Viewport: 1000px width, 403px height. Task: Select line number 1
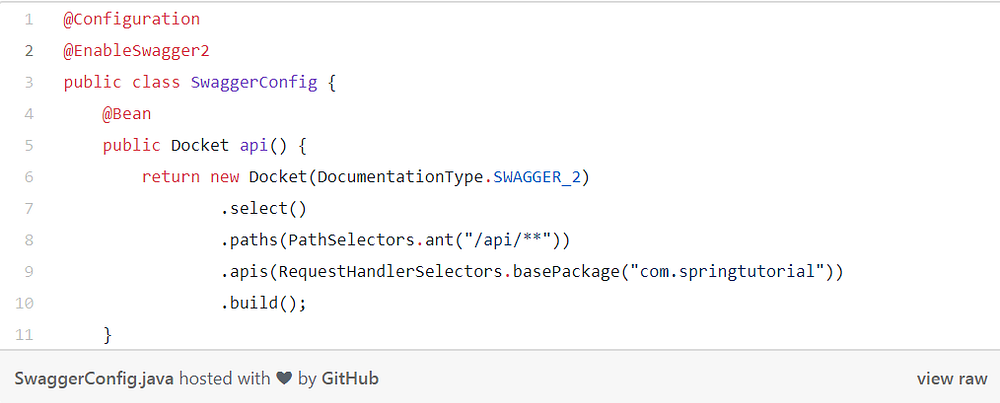[x=29, y=19]
